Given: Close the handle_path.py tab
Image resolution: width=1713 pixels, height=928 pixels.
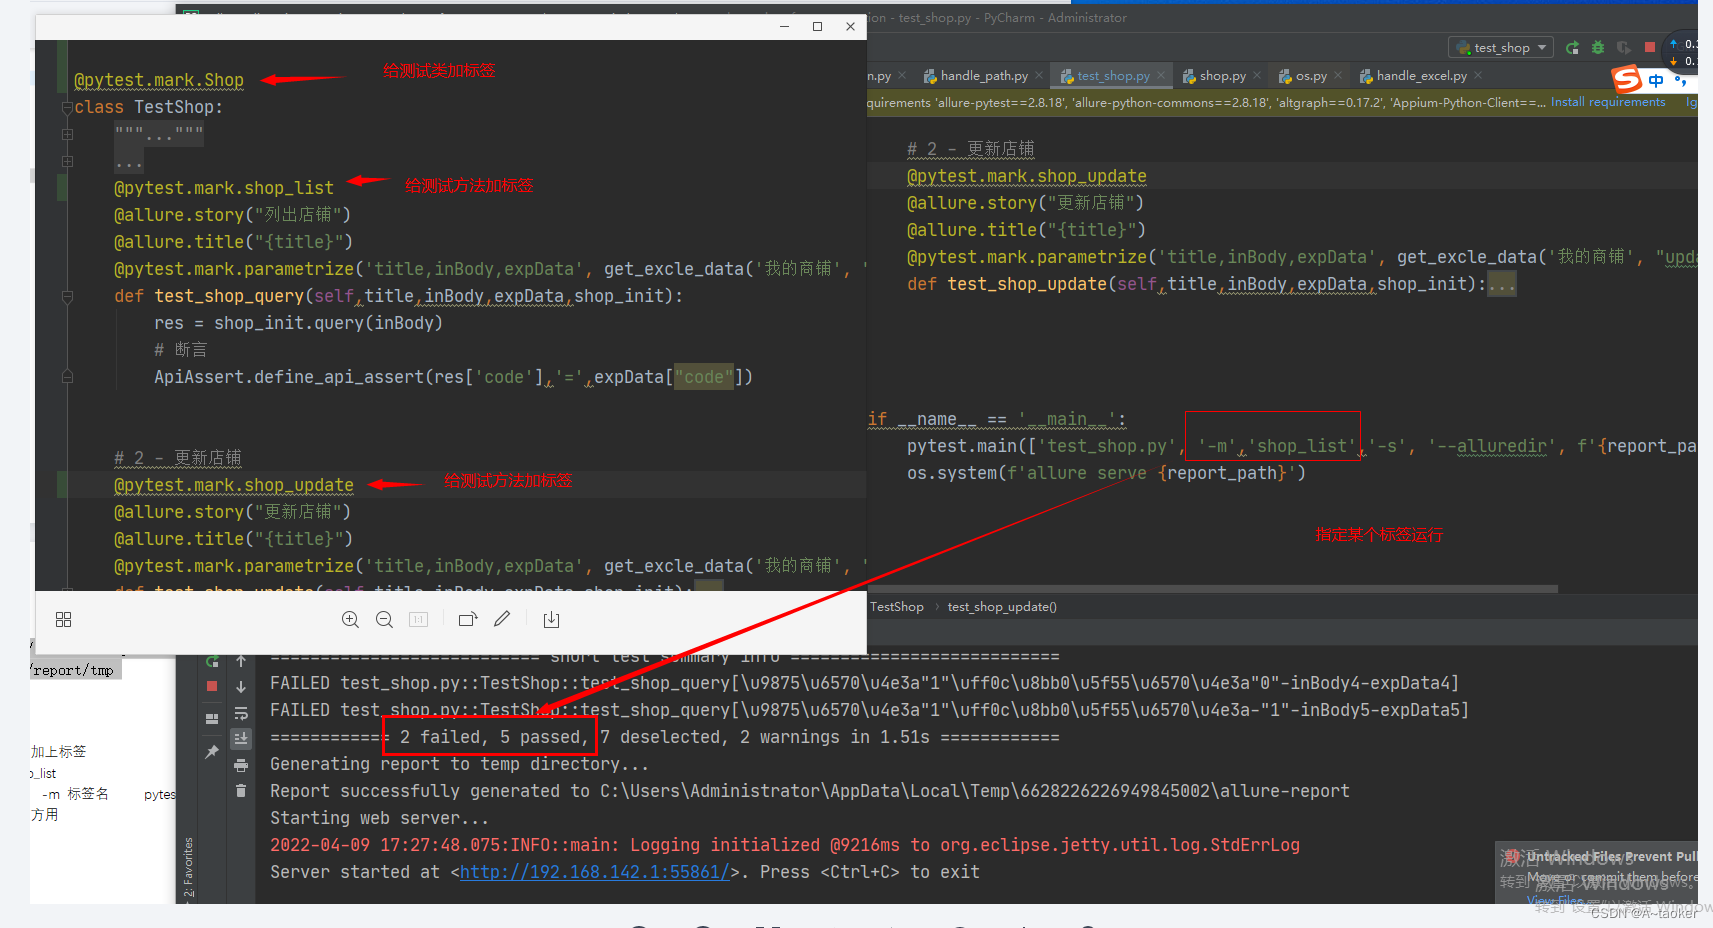Looking at the screenshot, I should point(1039,76).
